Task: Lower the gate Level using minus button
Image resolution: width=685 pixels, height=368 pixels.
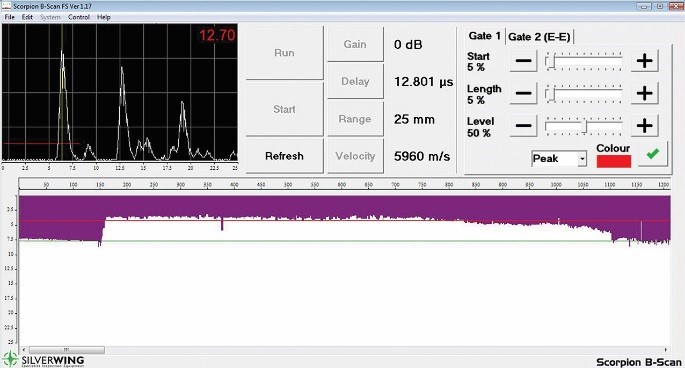Action: tap(523, 126)
